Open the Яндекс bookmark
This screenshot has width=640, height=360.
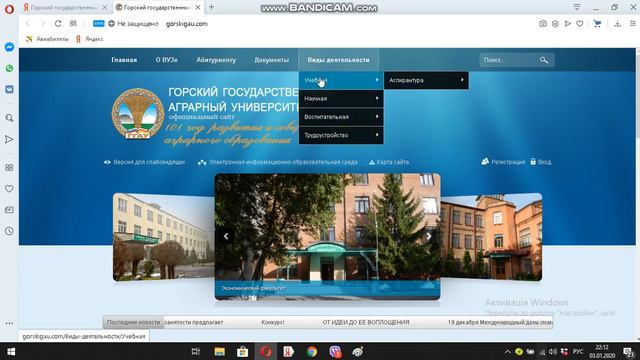89,39
